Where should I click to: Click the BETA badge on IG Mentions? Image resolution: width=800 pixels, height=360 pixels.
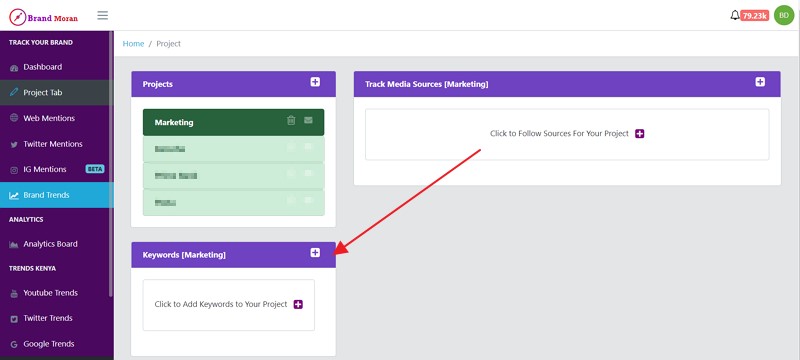95,169
